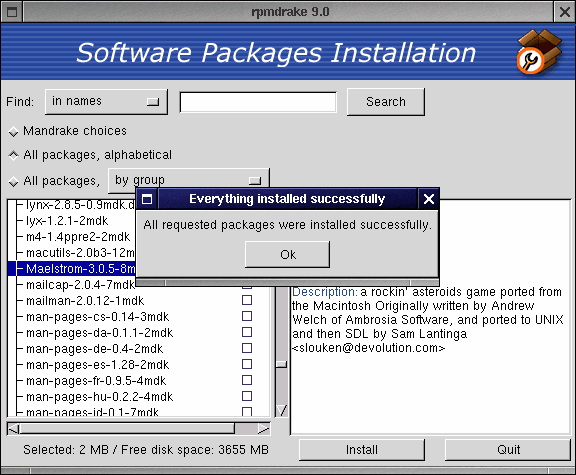The height and width of the screenshot is (475, 576).
Task: Select macutils-2.0b3 package row
Action: pyautogui.click(x=80, y=253)
